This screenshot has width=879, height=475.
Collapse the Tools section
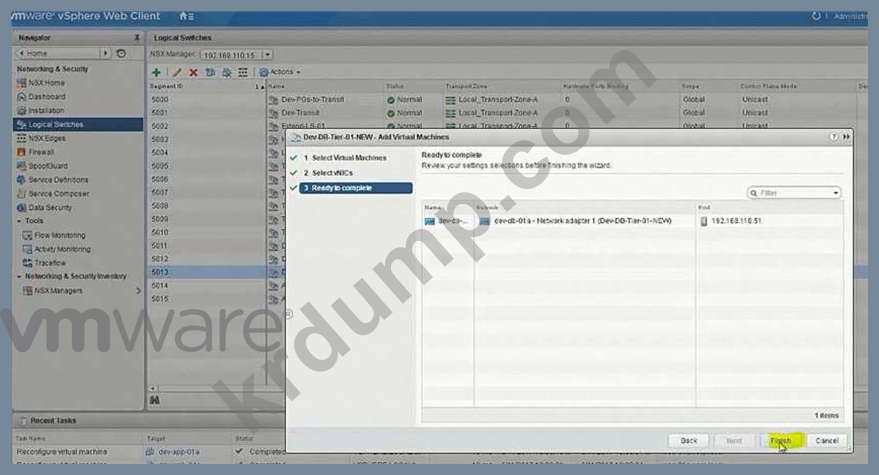[x=19, y=221]
